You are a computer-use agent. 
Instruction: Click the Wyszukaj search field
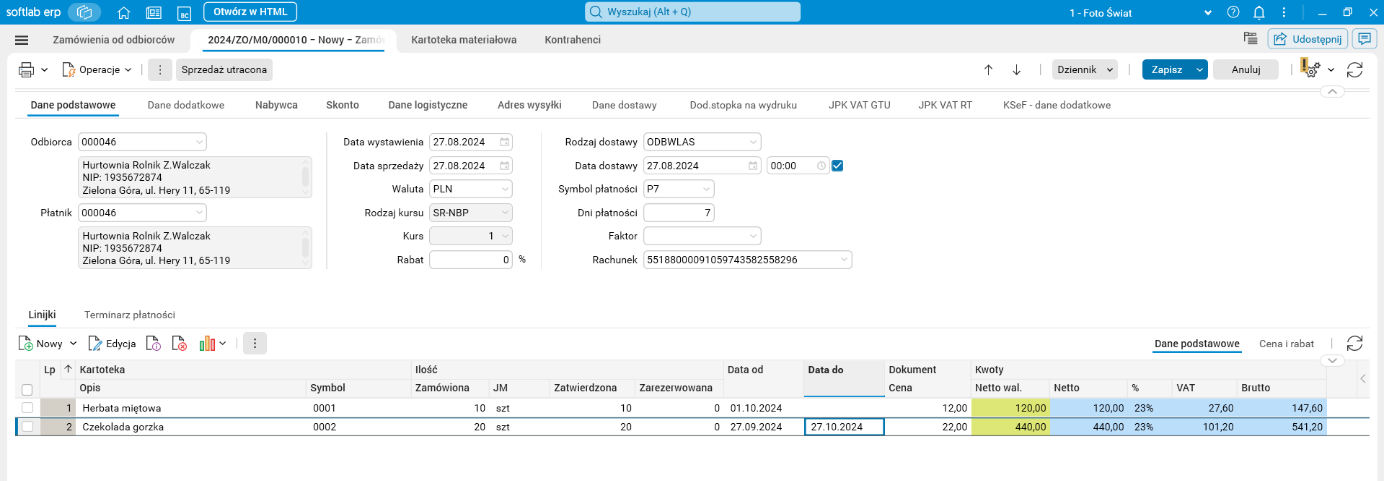(x=692, y=12)
